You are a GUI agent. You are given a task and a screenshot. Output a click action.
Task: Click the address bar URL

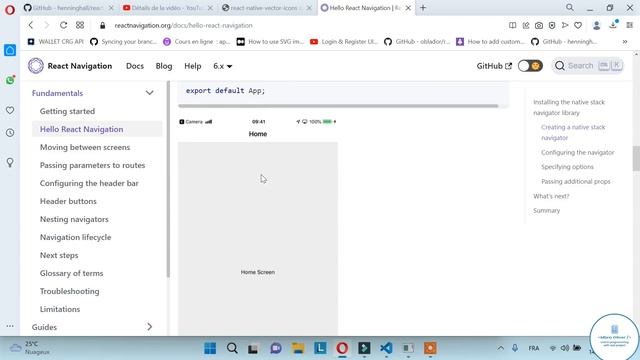click(183, 25)
